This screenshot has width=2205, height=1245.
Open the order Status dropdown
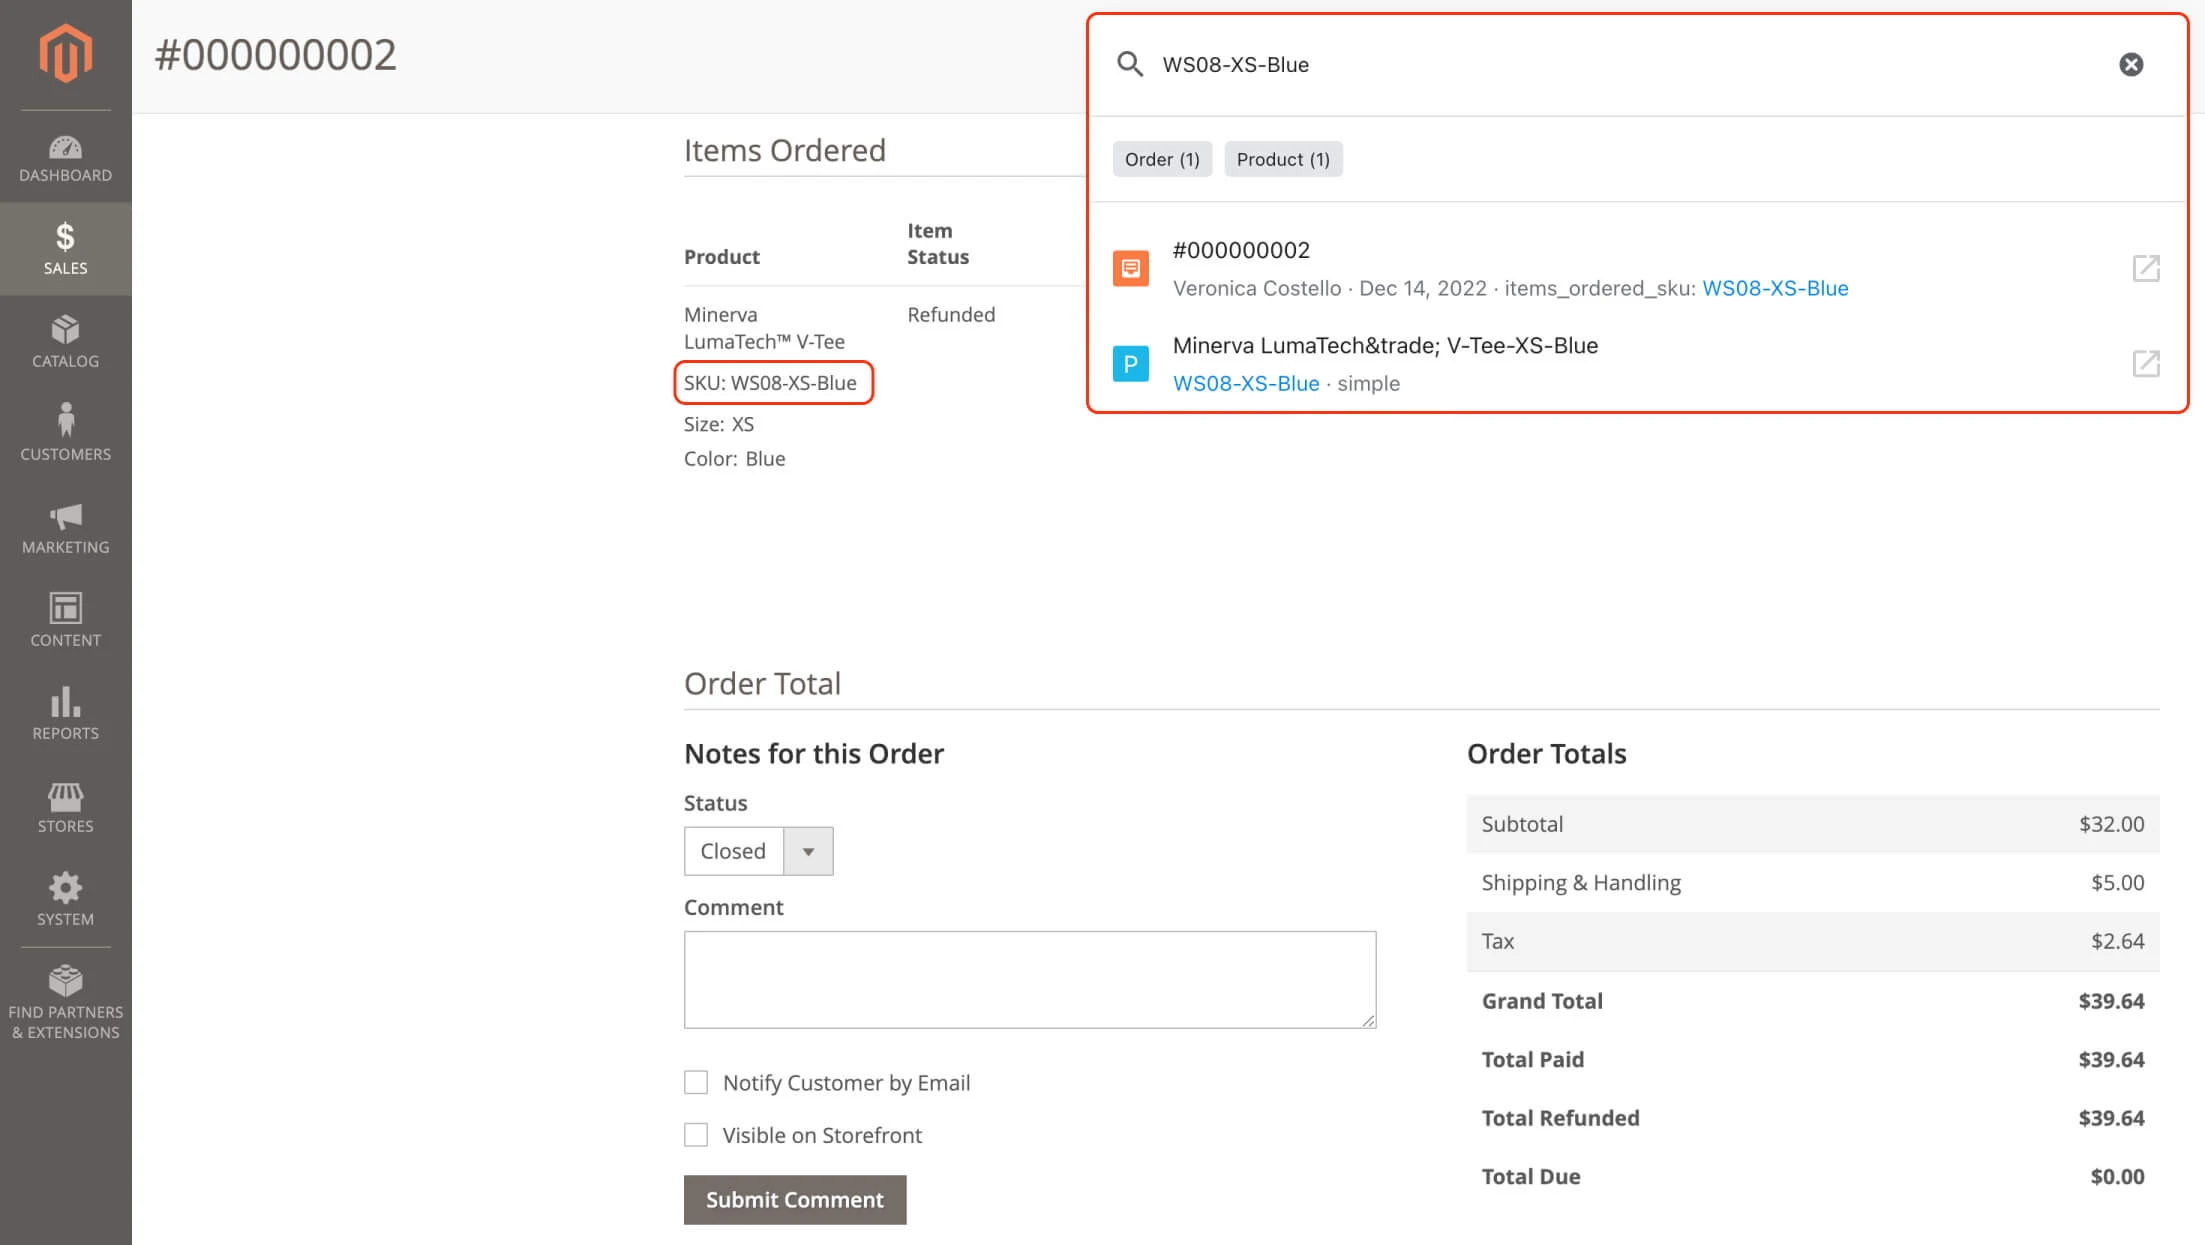tap(733, 851)
